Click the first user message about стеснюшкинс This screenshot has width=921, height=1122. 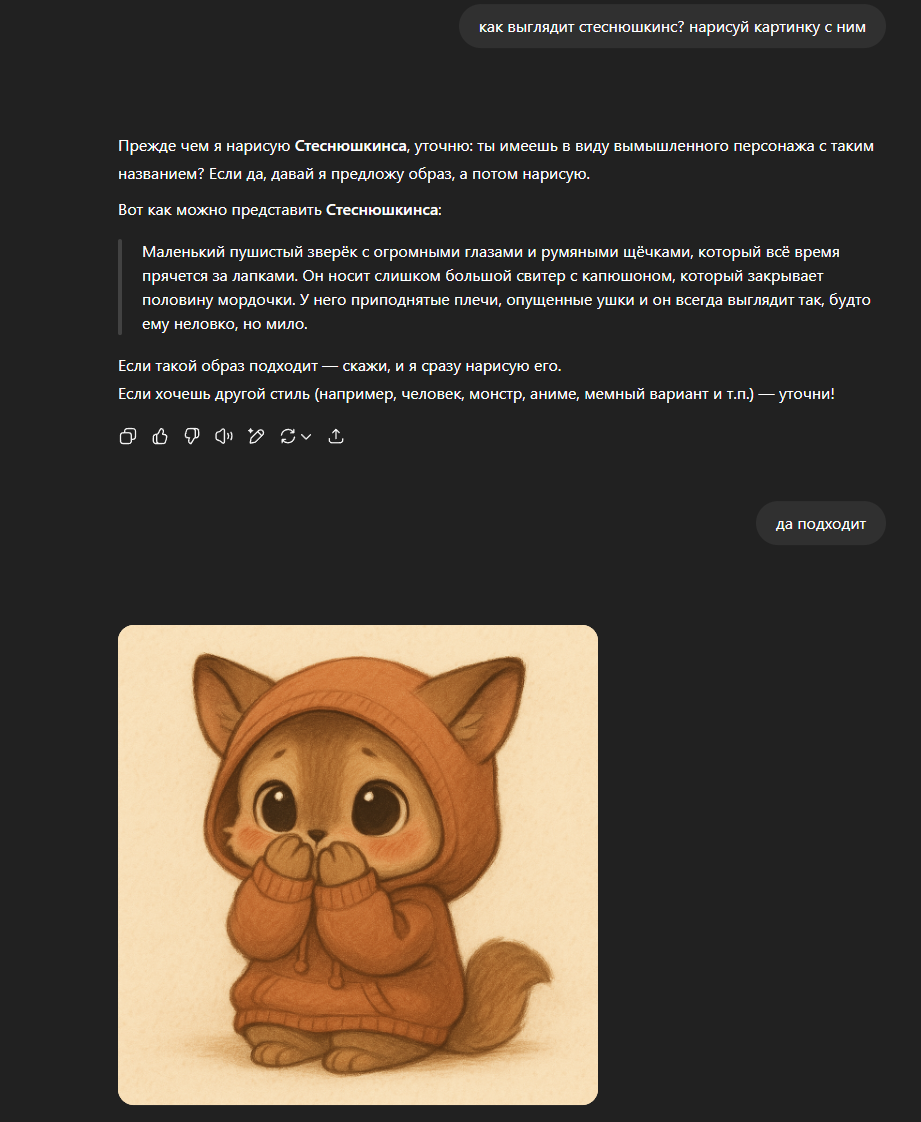click(x=672, y=26)
